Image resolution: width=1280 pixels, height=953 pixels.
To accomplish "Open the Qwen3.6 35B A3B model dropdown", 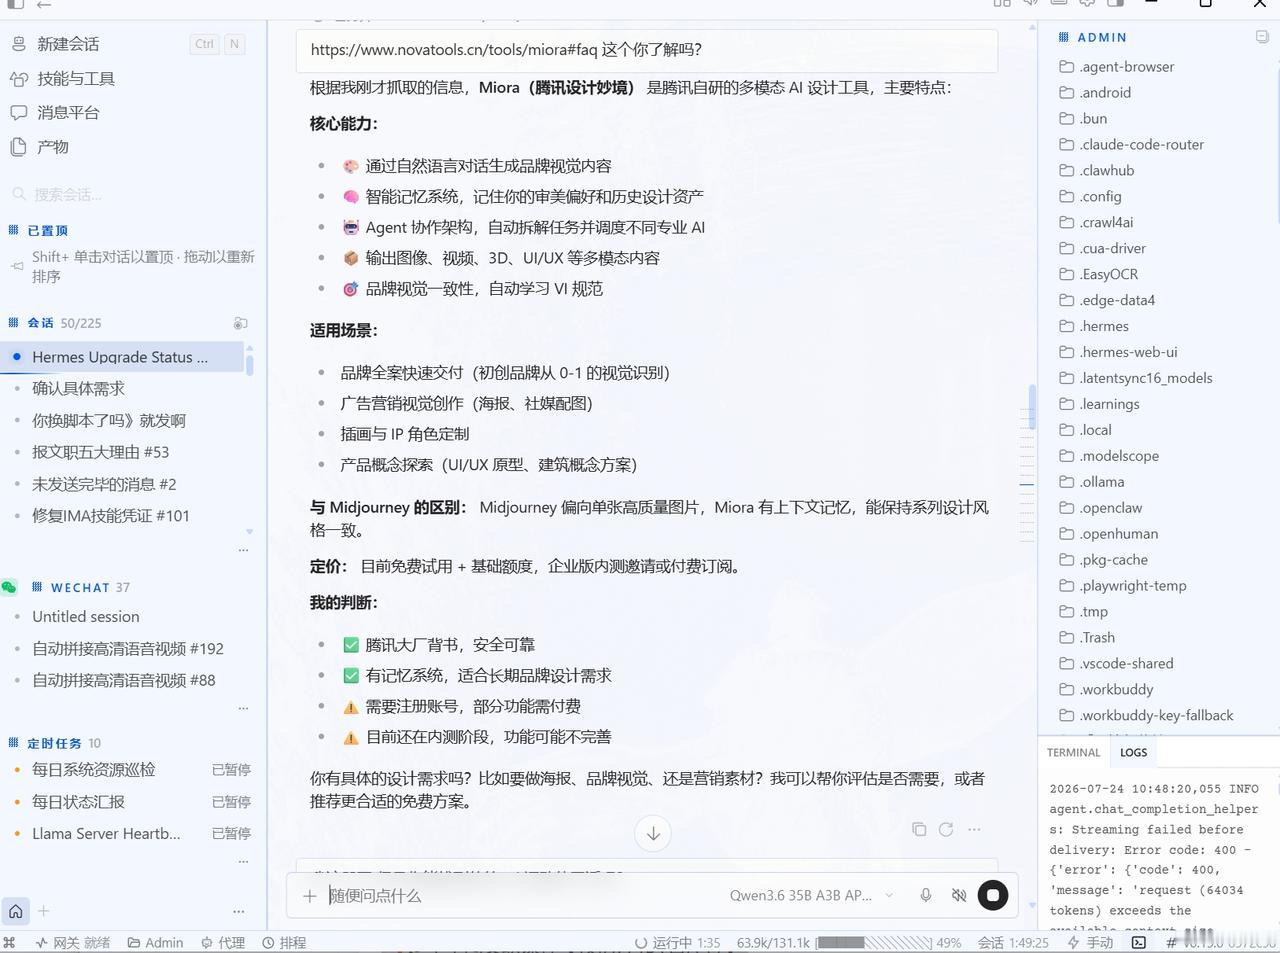I will click(811, 895).
